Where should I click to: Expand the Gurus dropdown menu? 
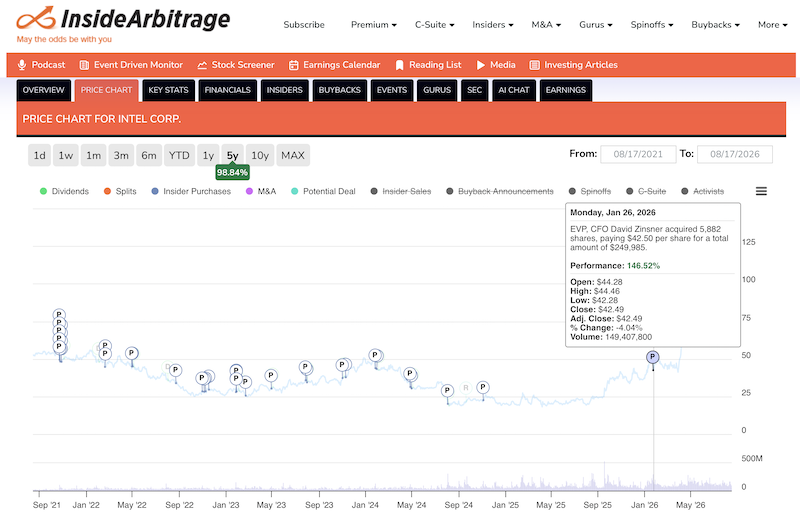click(595, 24)
